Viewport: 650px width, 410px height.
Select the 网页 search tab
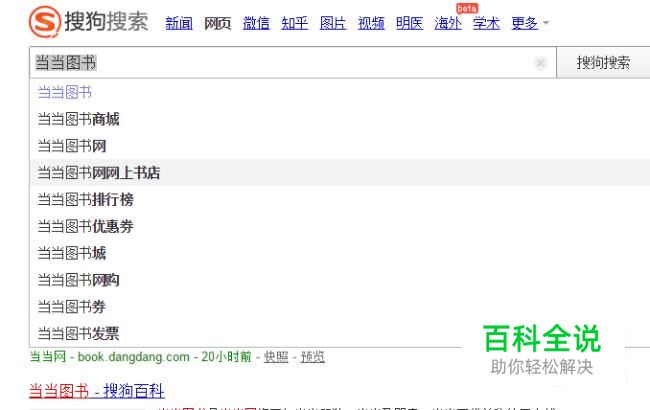217,23
